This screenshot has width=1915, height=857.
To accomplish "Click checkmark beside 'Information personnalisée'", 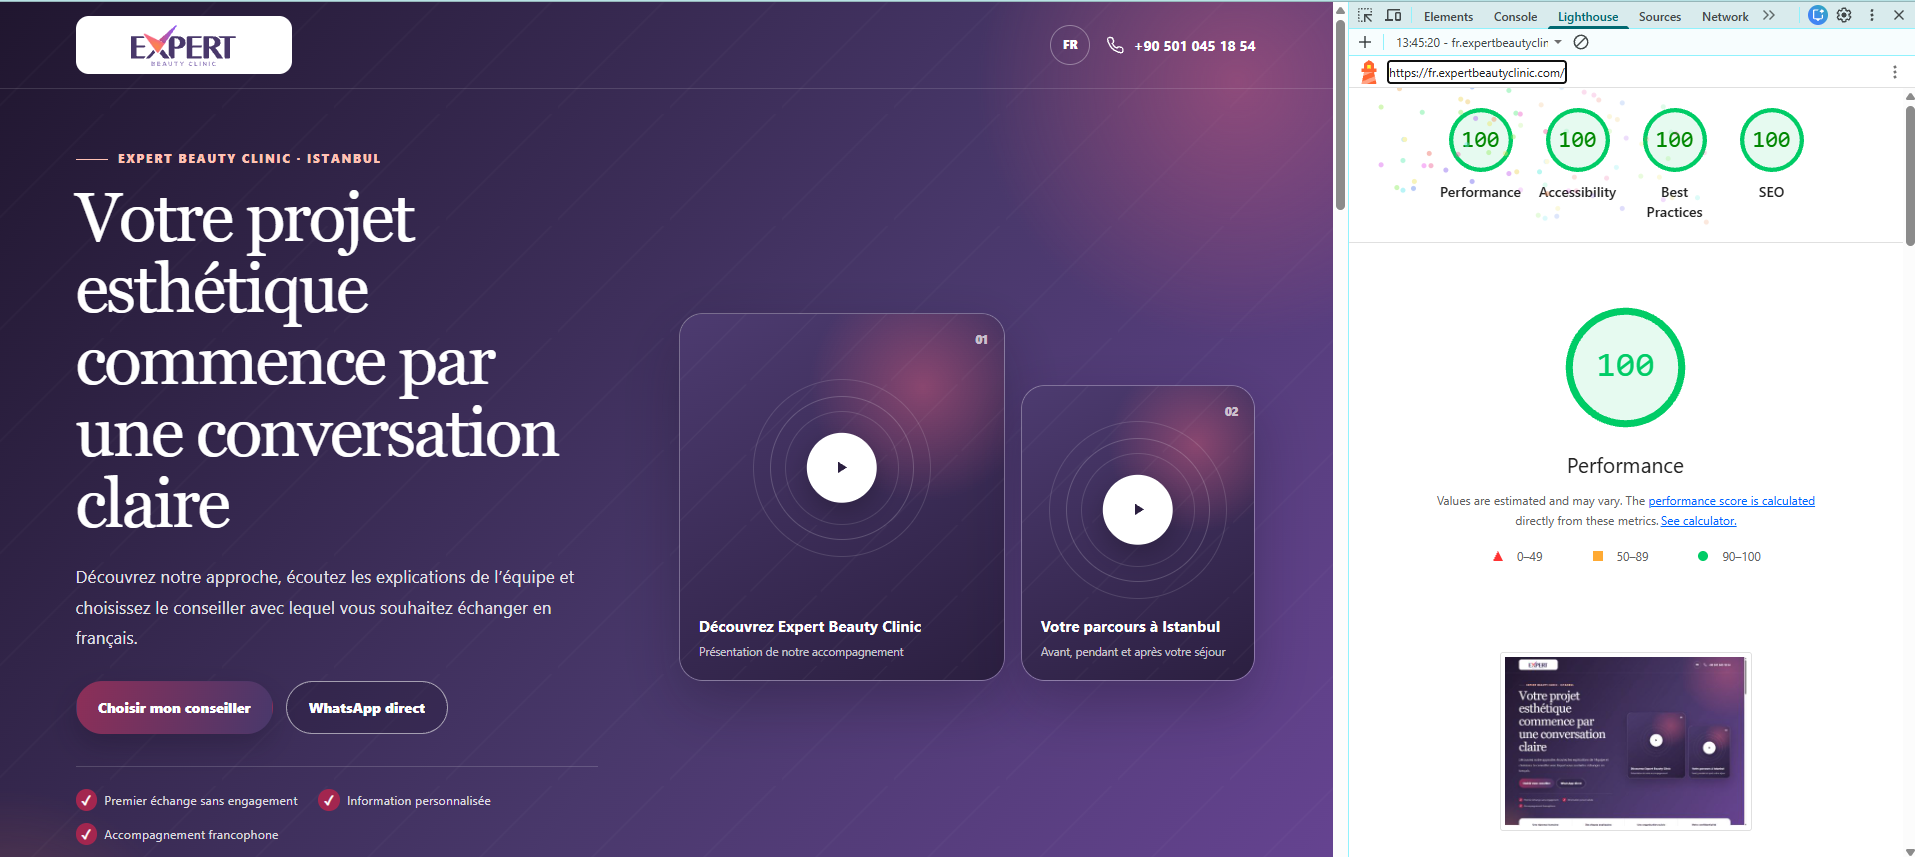I will pos(329,800).
